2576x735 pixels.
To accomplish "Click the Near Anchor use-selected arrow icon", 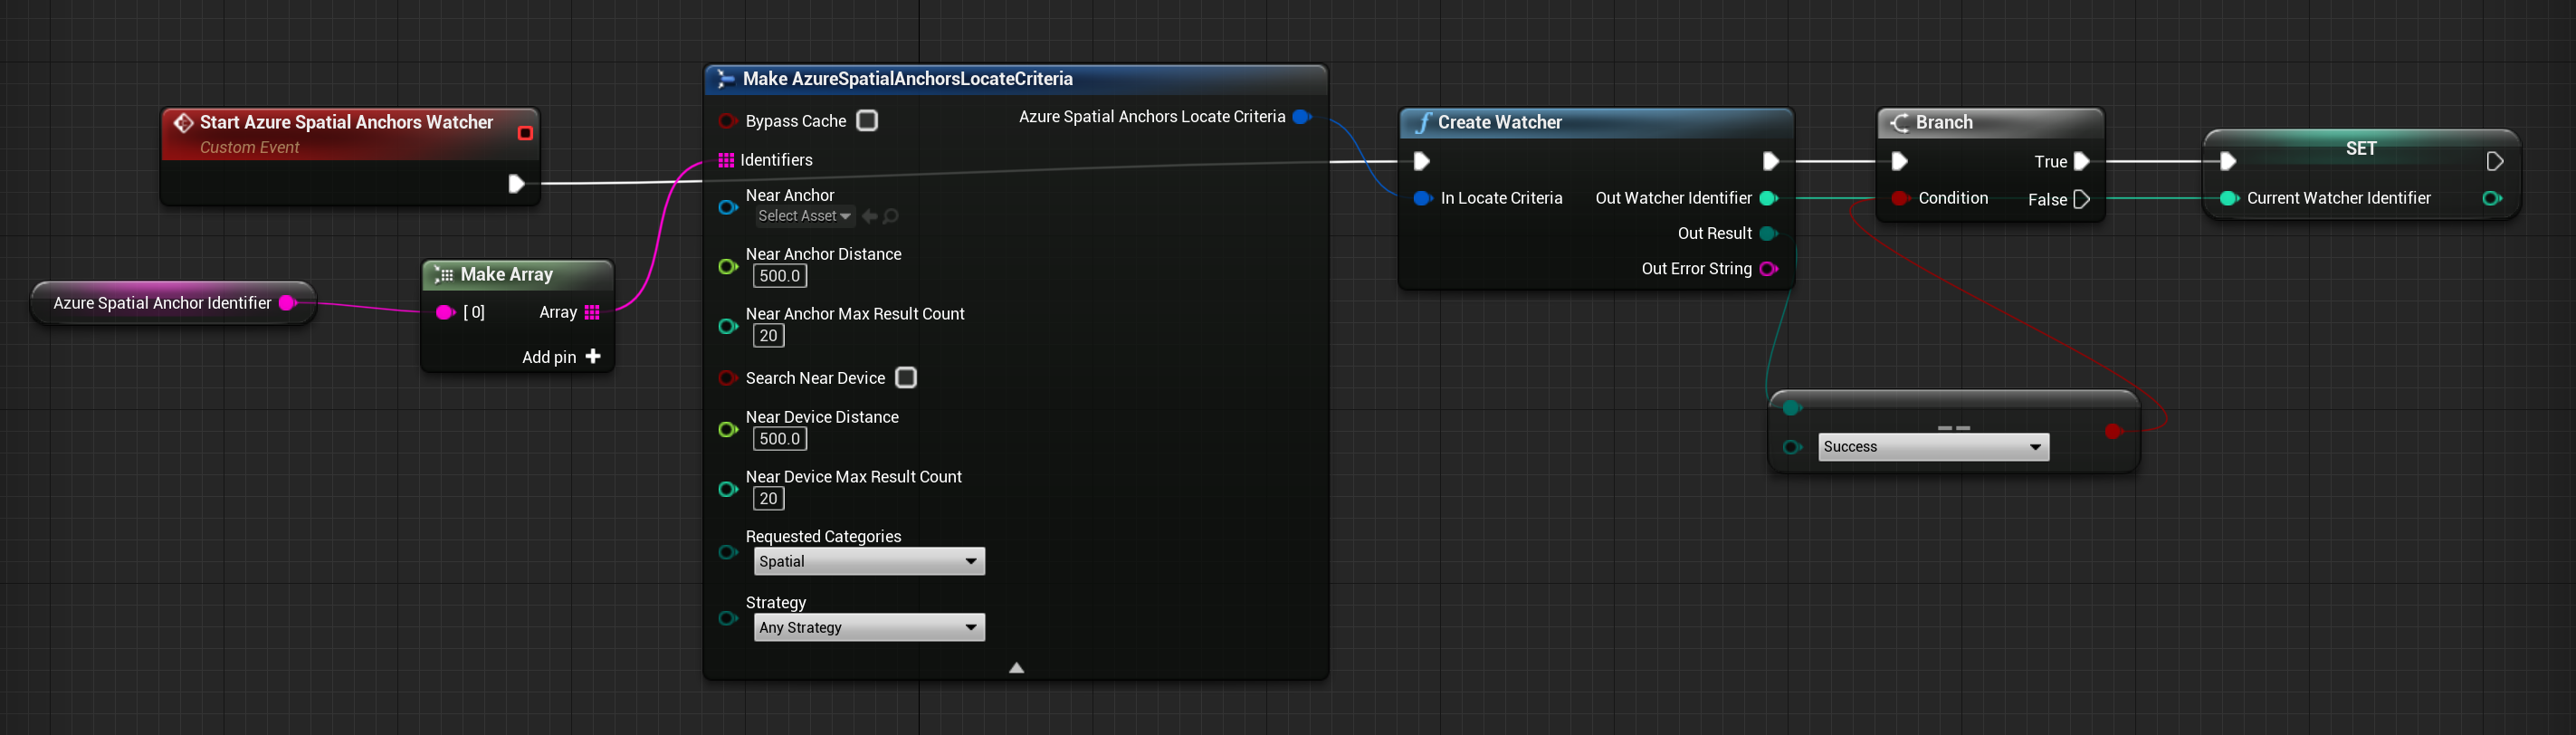I will click(869, 216).
